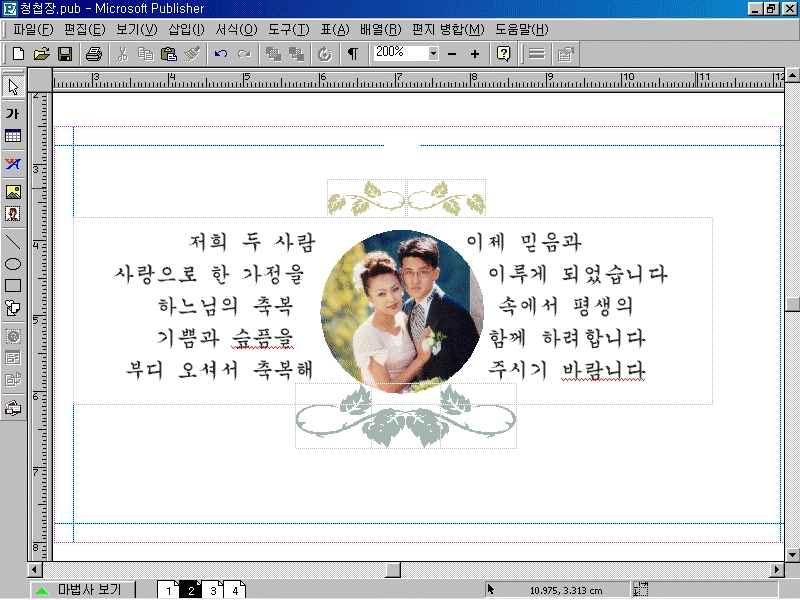Open Help with the question mark icon

[503, 54]
